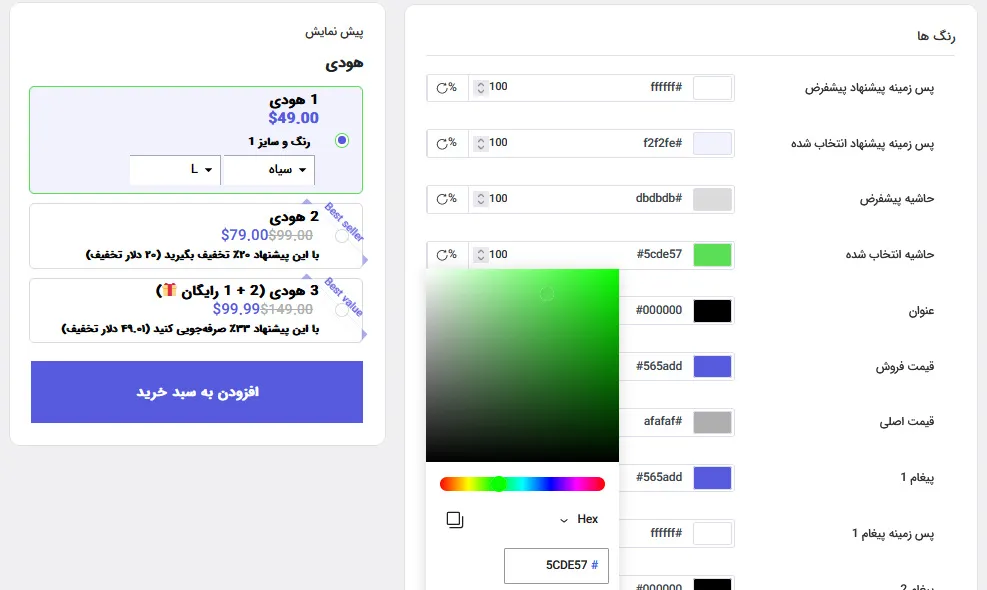Click the gift emoji in 3 hoodie offer
The image size is (987, 590).
169,290
